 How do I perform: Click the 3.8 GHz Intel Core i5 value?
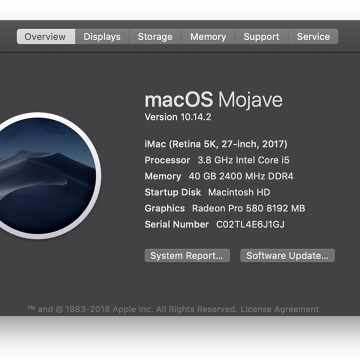(x=243, y=160)
